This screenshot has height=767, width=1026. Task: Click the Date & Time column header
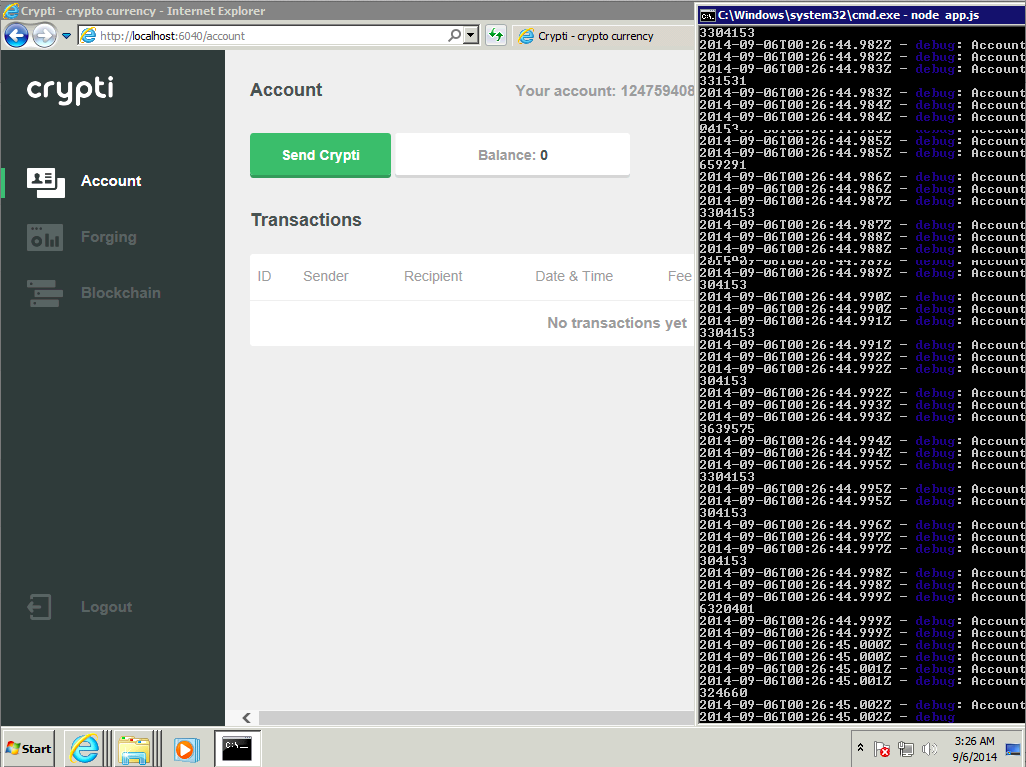coord(574,276)
